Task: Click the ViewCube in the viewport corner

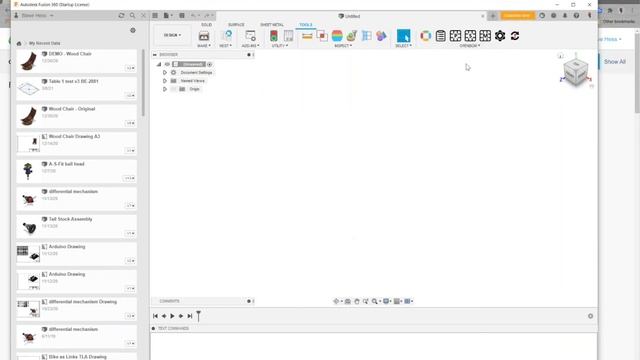Action: pos(576,72)
